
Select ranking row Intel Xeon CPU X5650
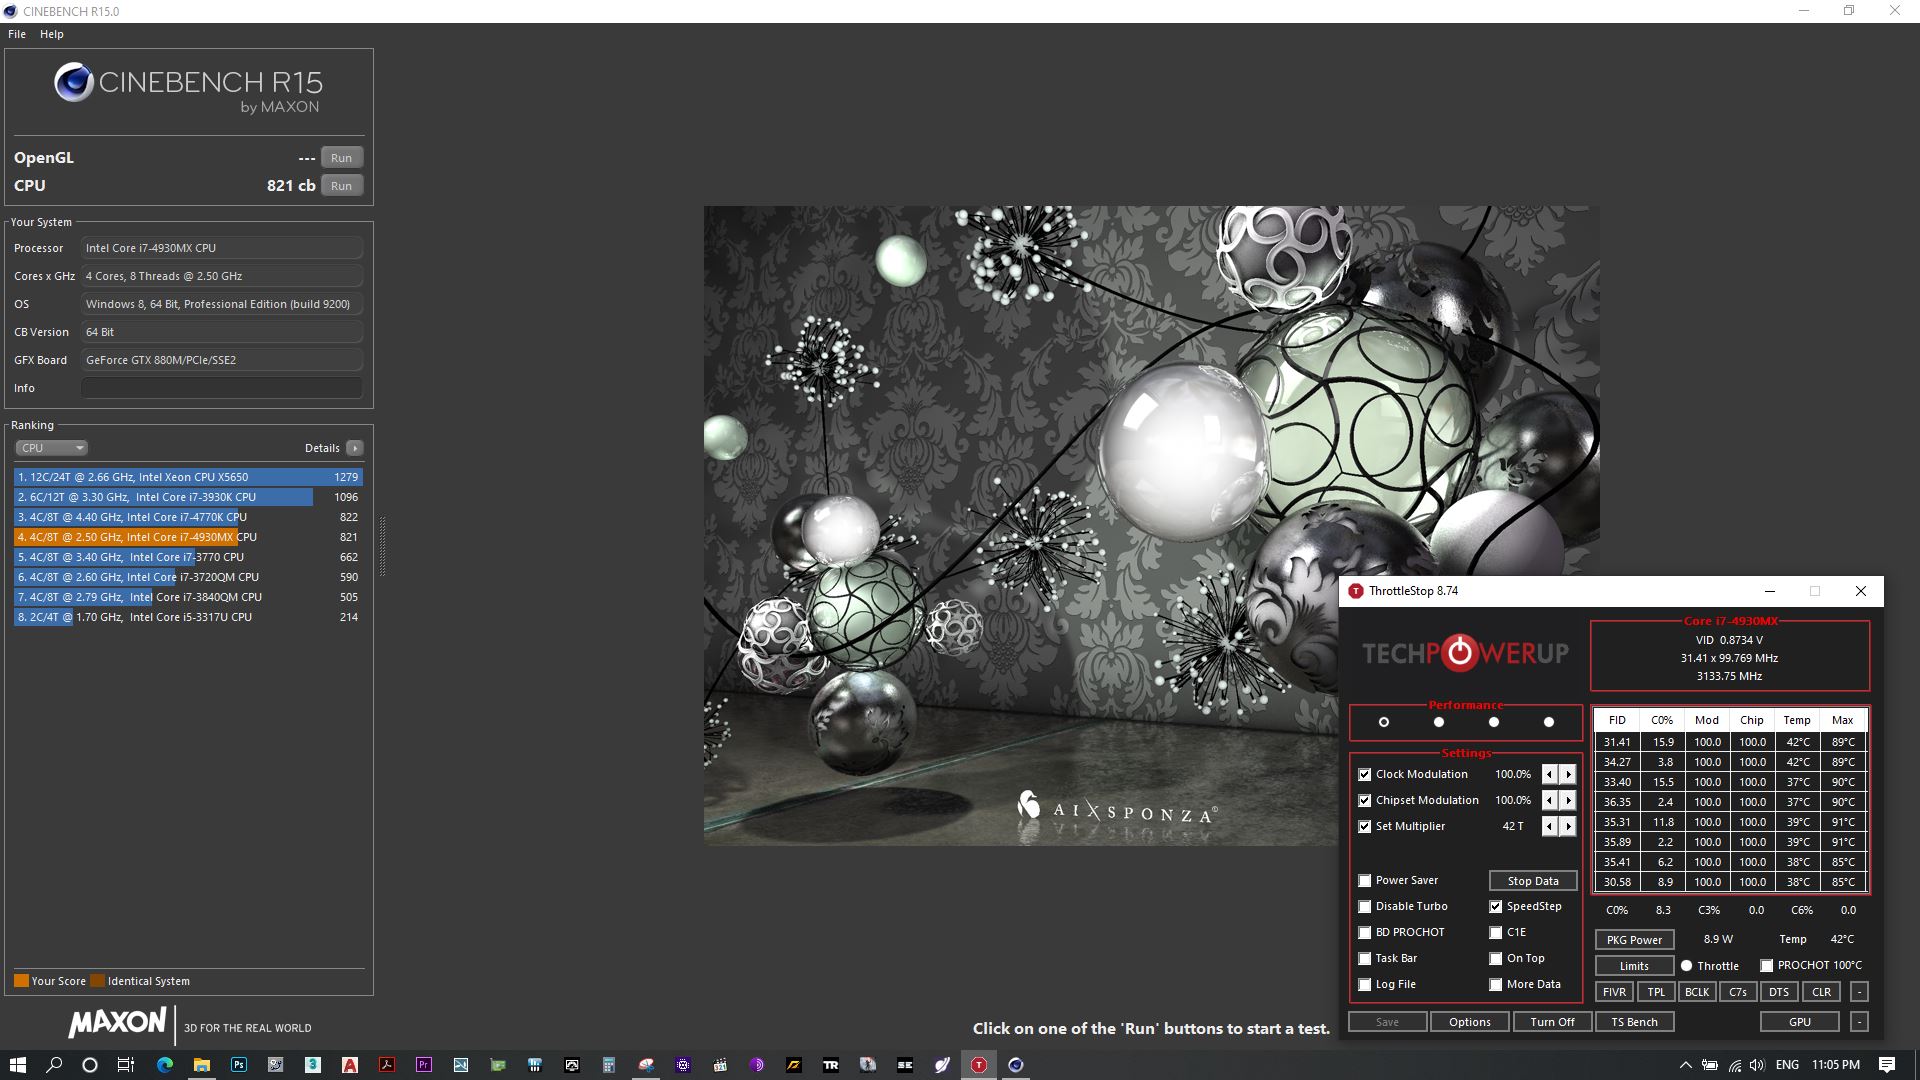(x=188, y=477)
